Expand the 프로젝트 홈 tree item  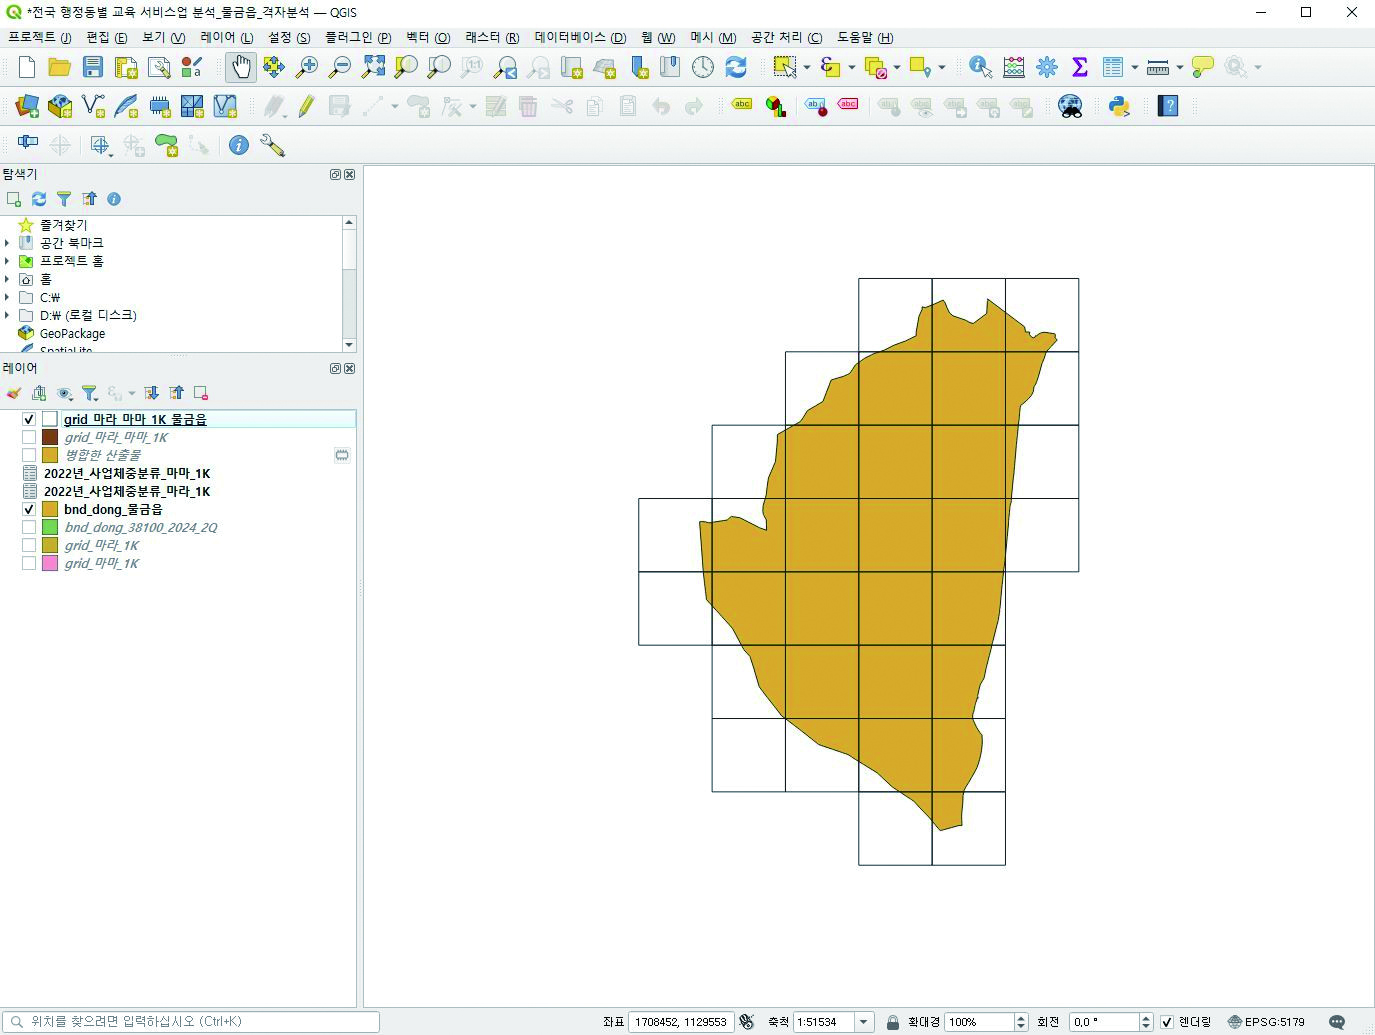click(x=8, y=261)
